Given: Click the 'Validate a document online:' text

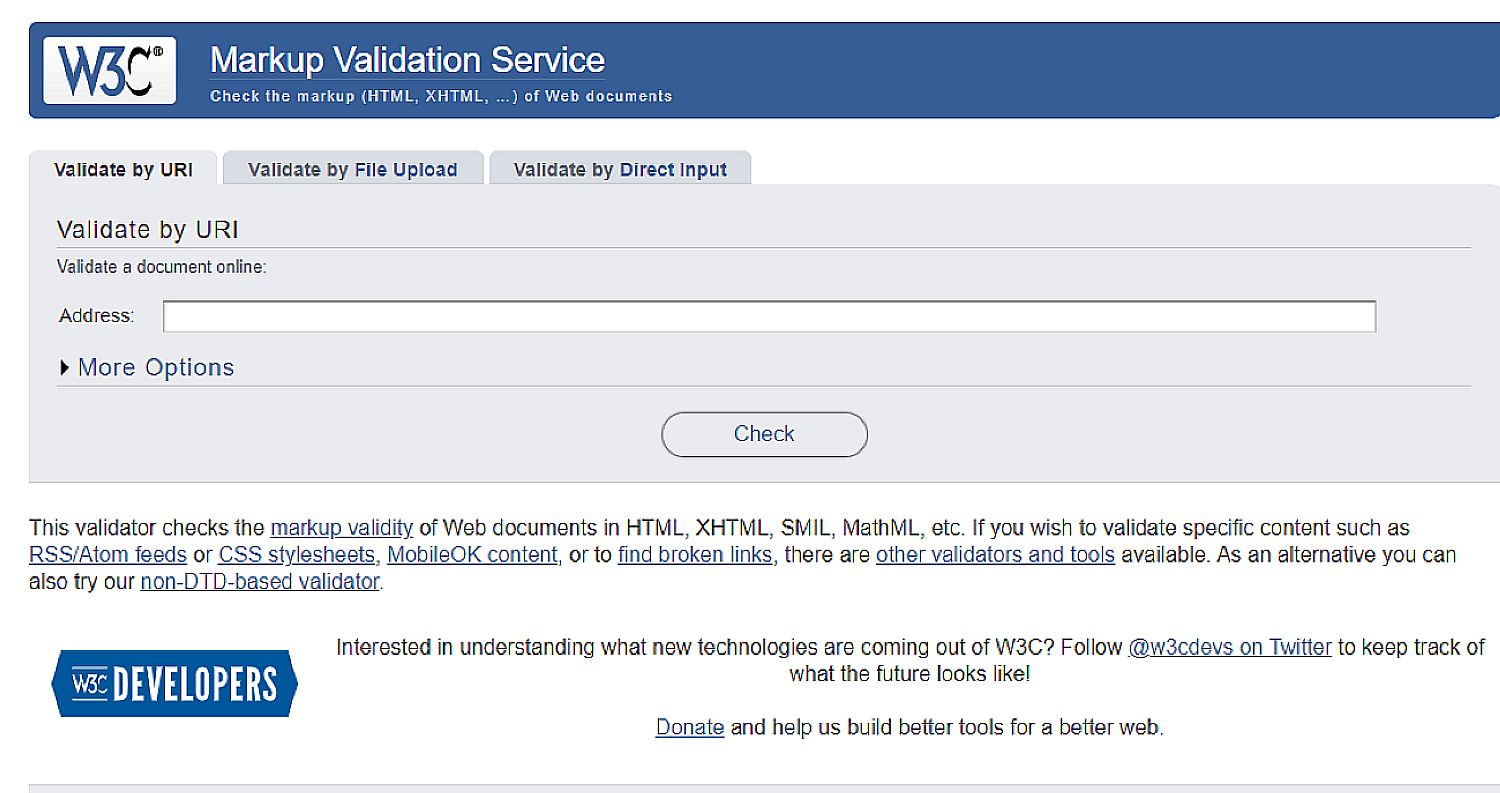Looking at the screenshot, I should (x=162, y=267).
